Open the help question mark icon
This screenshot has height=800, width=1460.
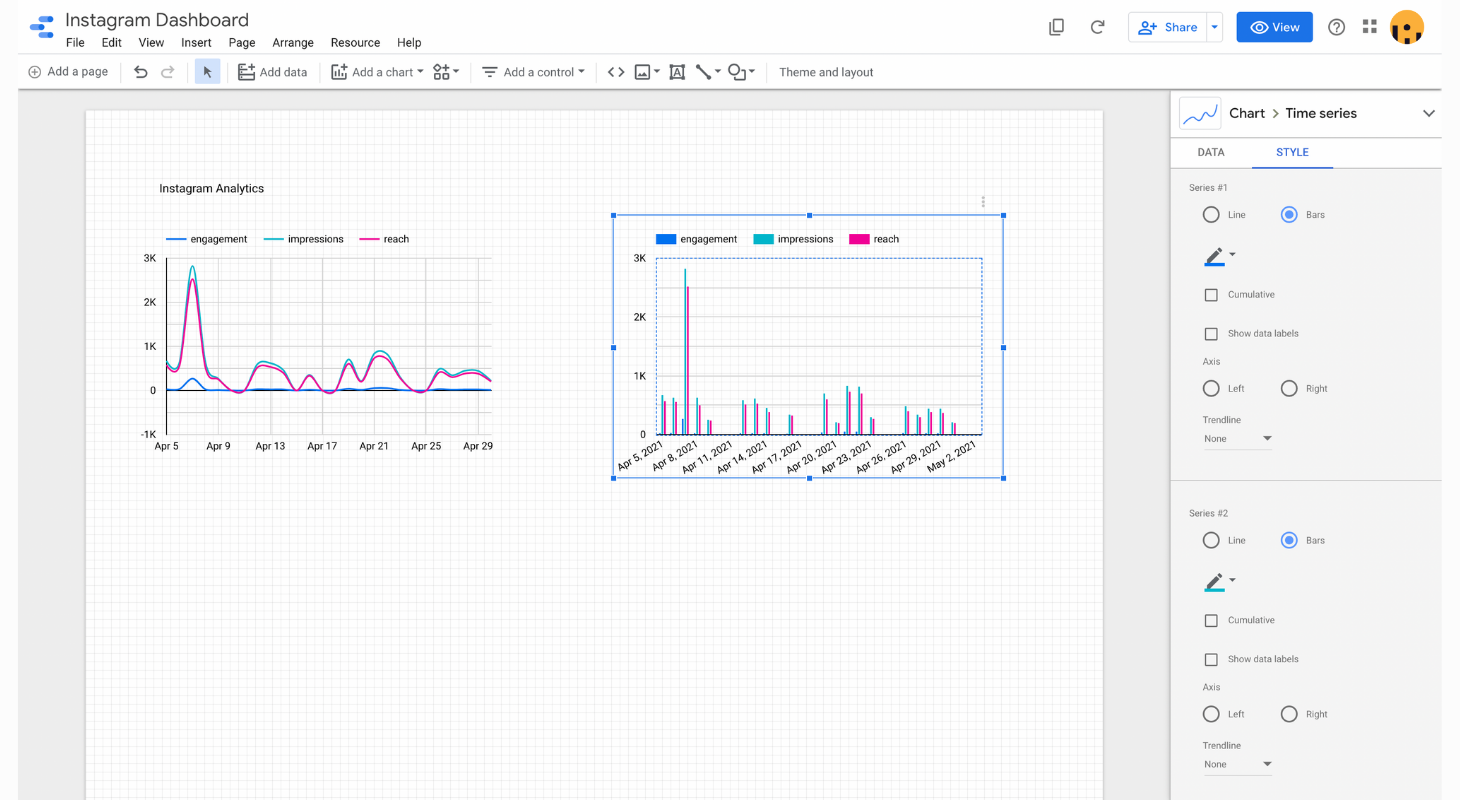1336,27
